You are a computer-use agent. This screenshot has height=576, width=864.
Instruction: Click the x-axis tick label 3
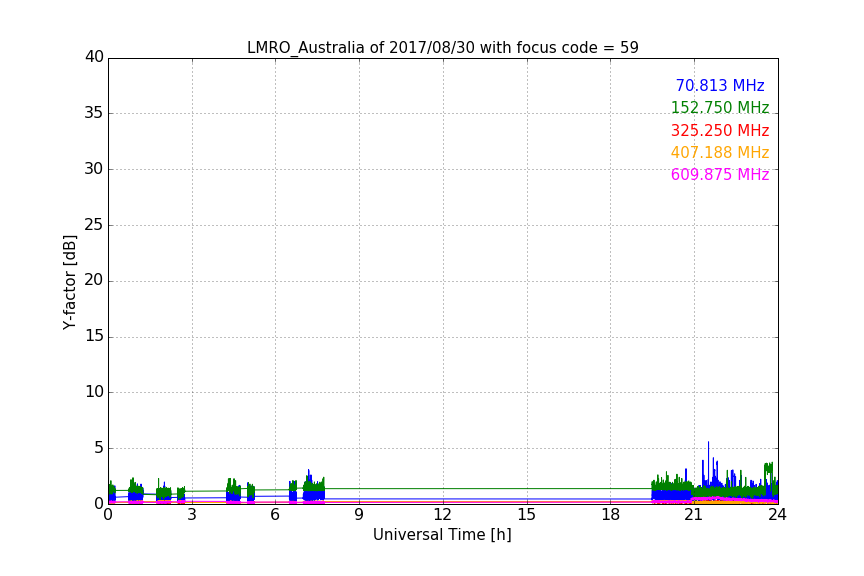(x=192, y=515)
